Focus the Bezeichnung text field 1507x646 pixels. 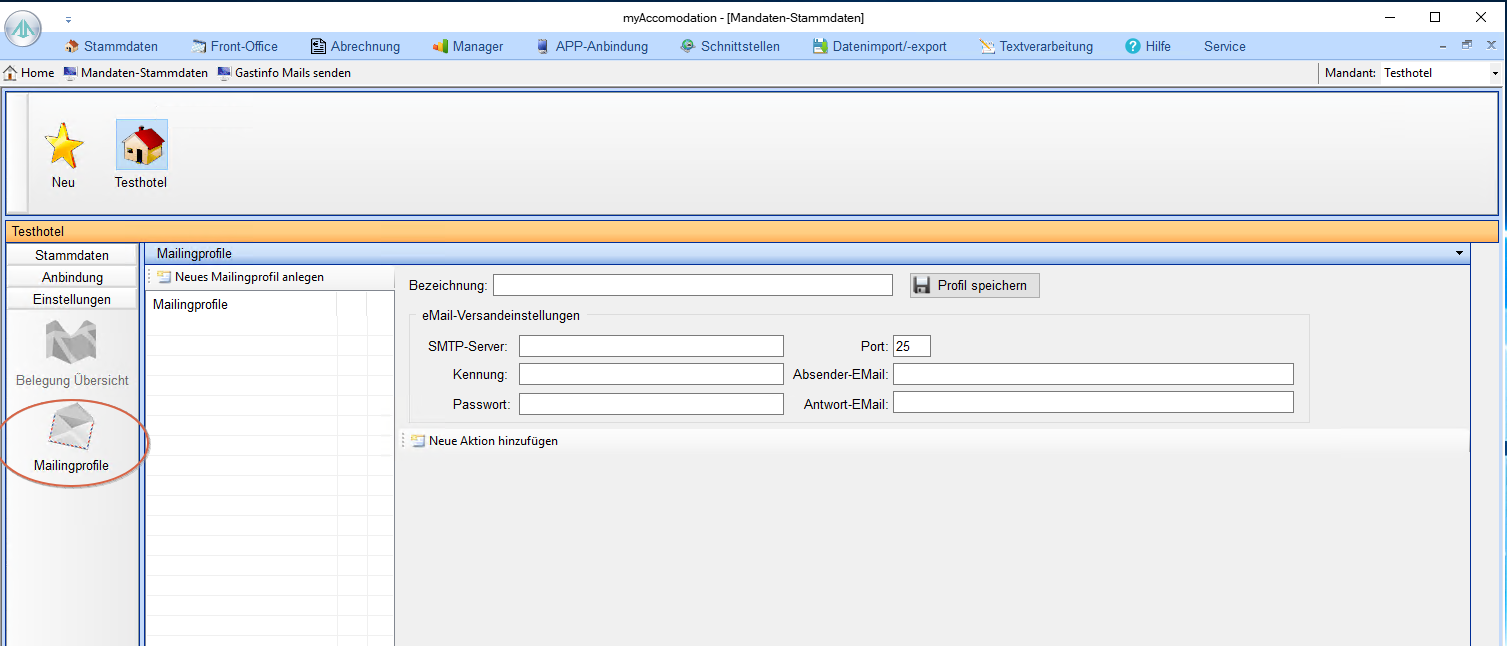(x=692, y=286)
